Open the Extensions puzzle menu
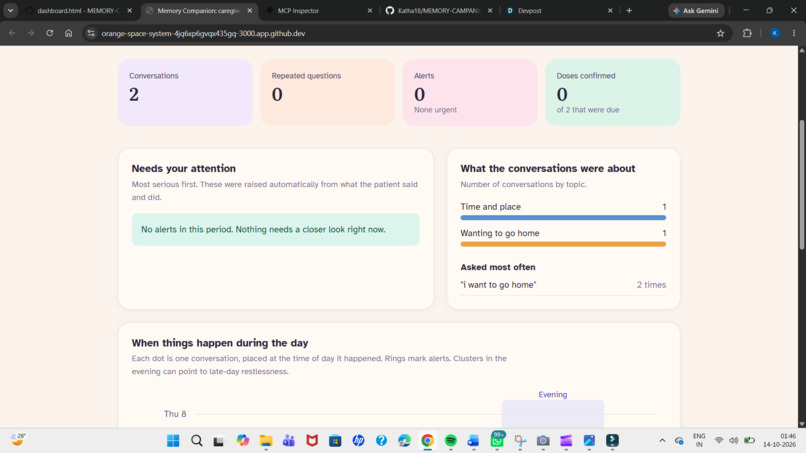 pyautogui.click(x=747, y=33)
